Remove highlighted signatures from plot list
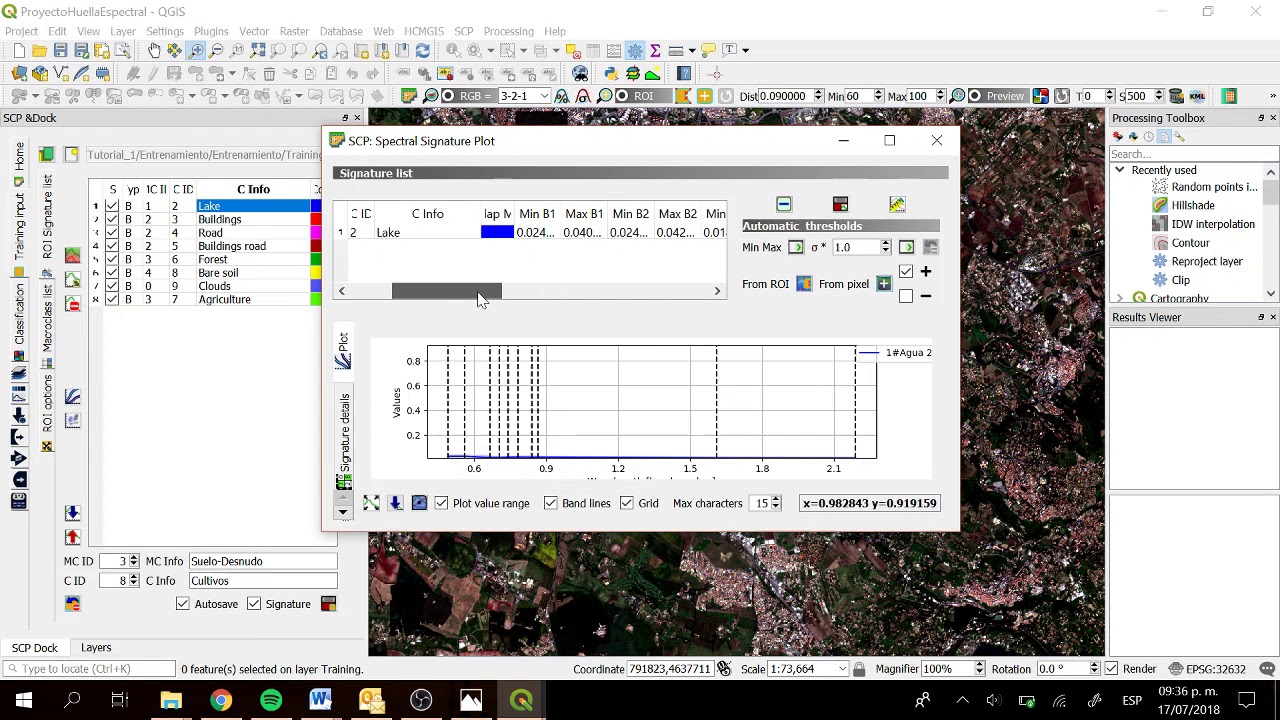1280x720 pixels. click(x=784, y=204)
